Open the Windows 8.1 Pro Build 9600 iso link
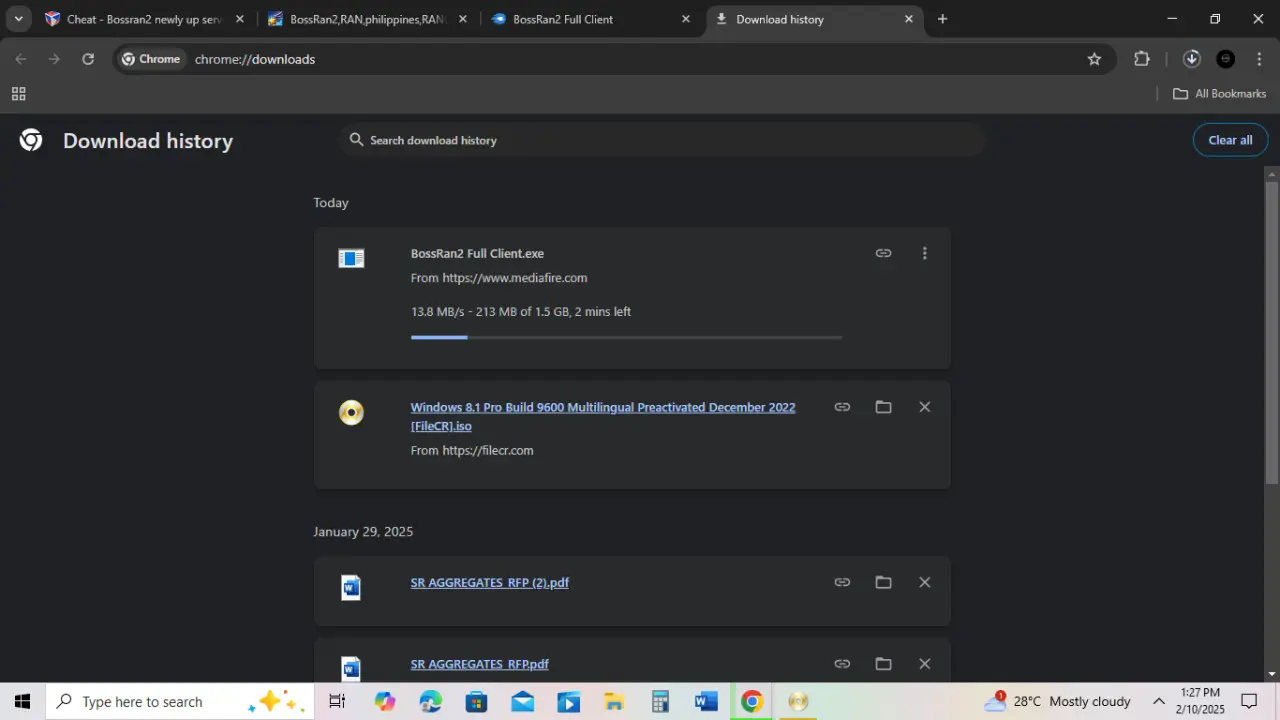This screenshot has height=720, width=1280. [603, 416]
